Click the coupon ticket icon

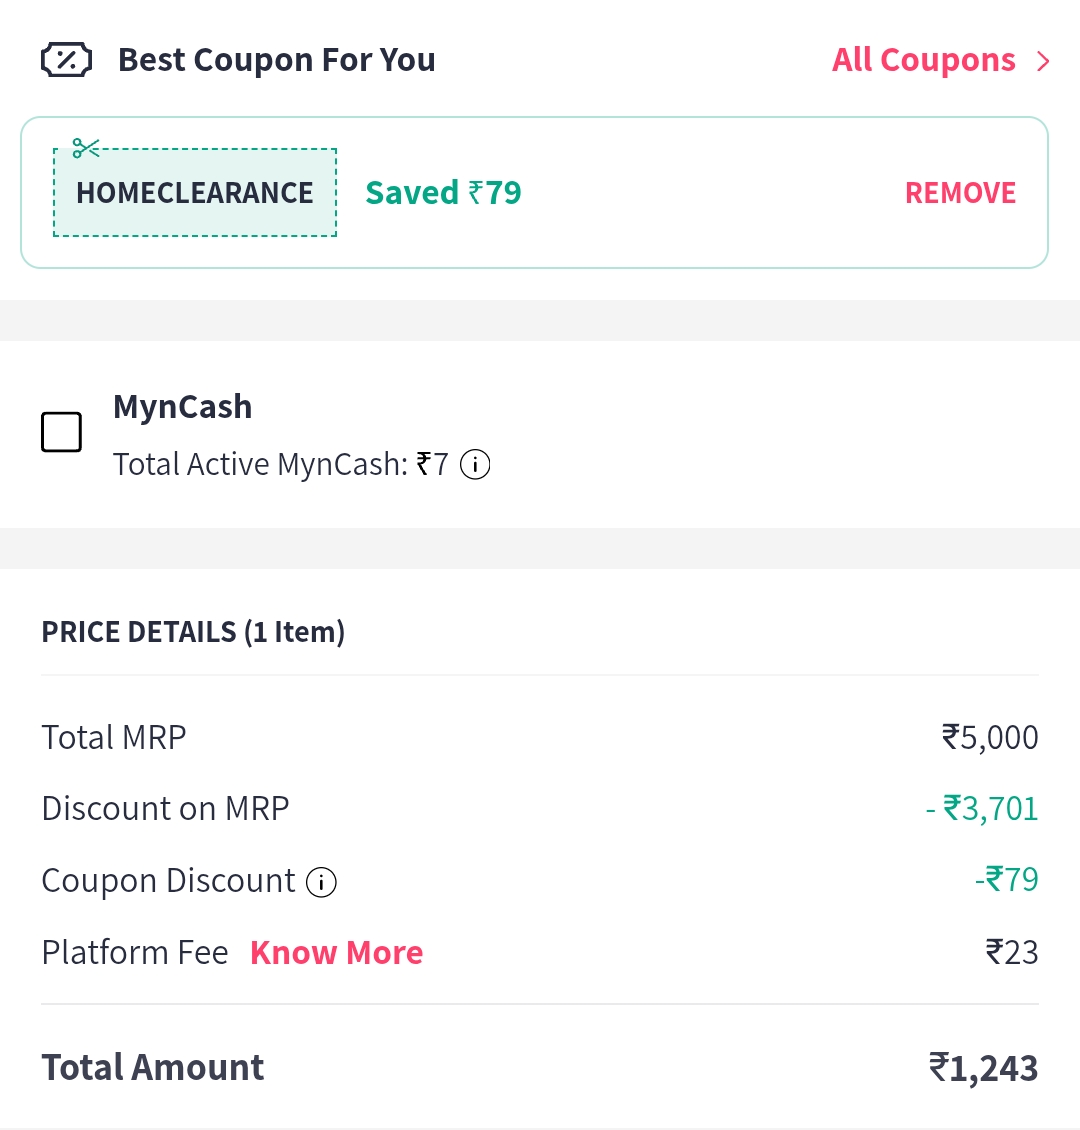(66, 60)
